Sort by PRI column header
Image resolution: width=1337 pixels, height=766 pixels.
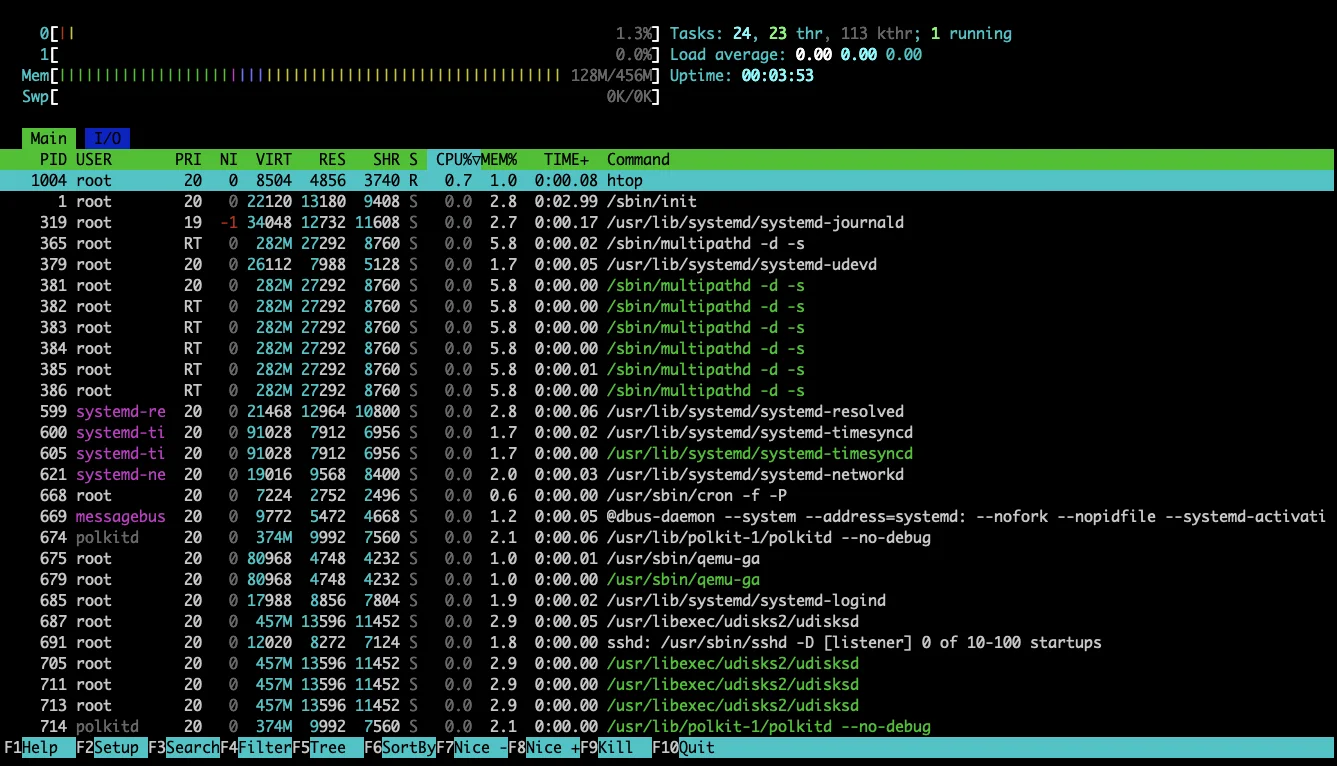(188, 160)
